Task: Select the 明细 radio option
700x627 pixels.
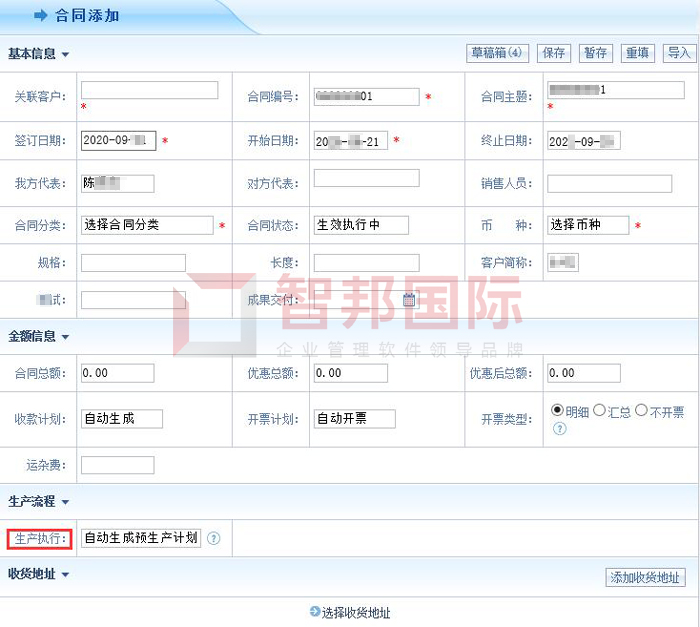Action: pyautogui.click(x=558, y=410)
